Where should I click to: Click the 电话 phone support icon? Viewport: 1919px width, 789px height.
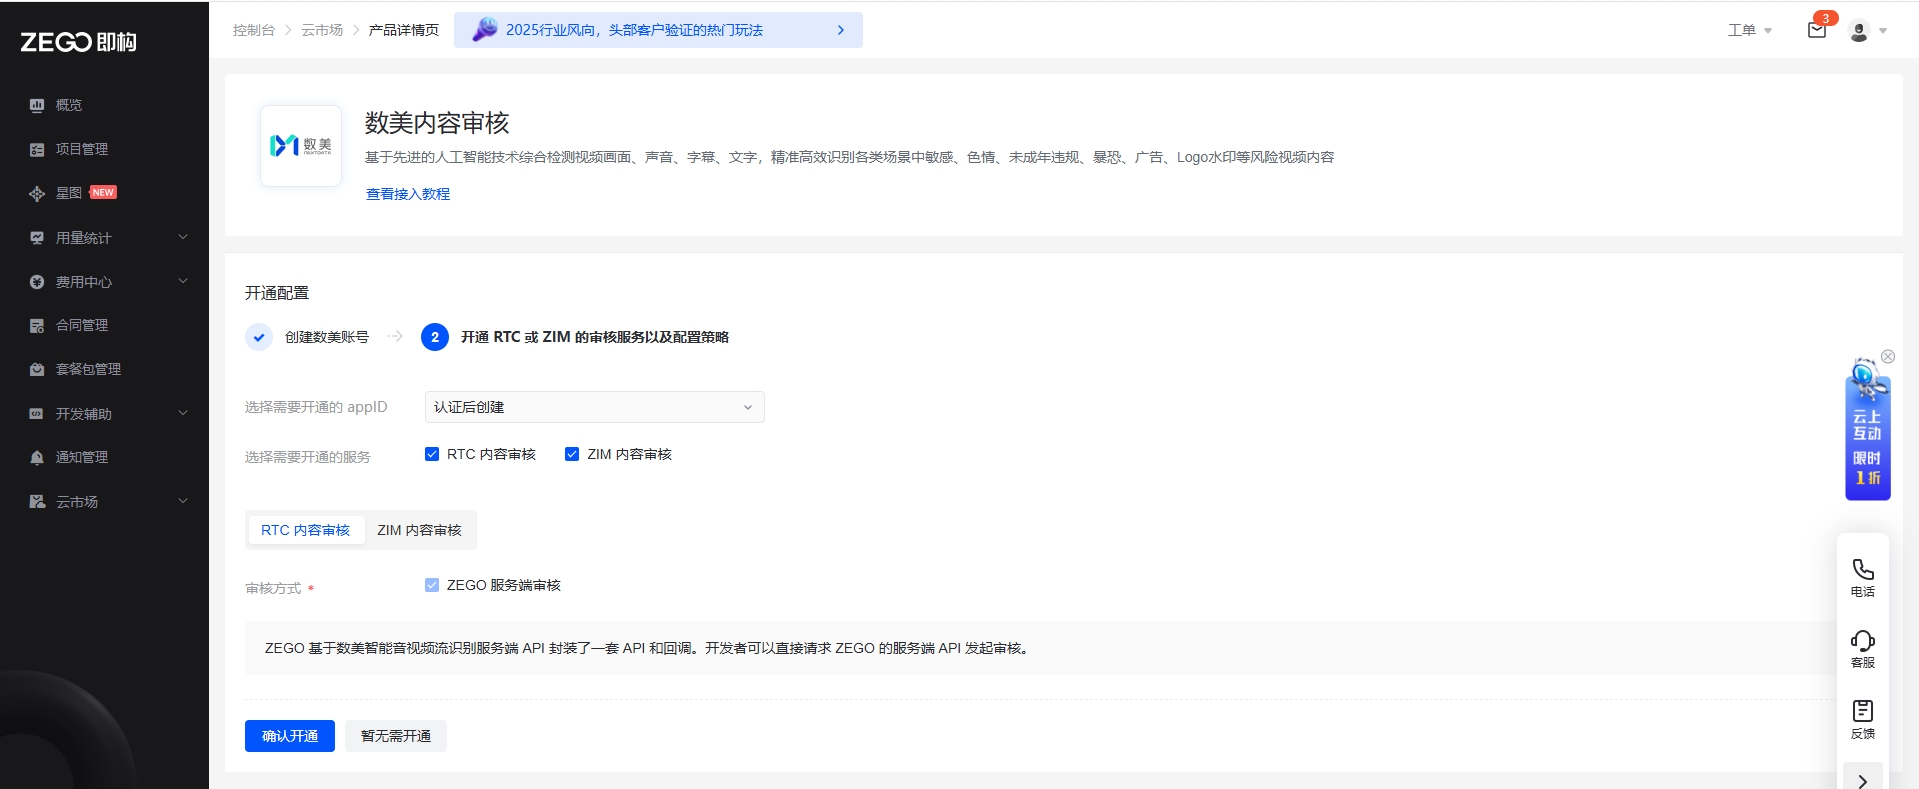click(1862, 576)
